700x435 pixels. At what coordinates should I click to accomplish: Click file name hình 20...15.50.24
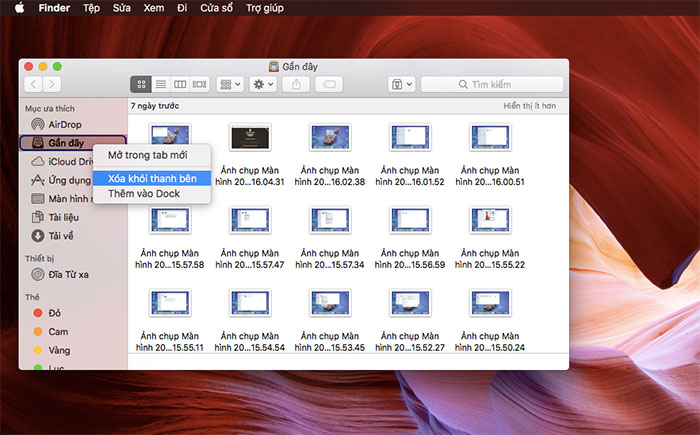pyautogui.click(x=490, y=347)
